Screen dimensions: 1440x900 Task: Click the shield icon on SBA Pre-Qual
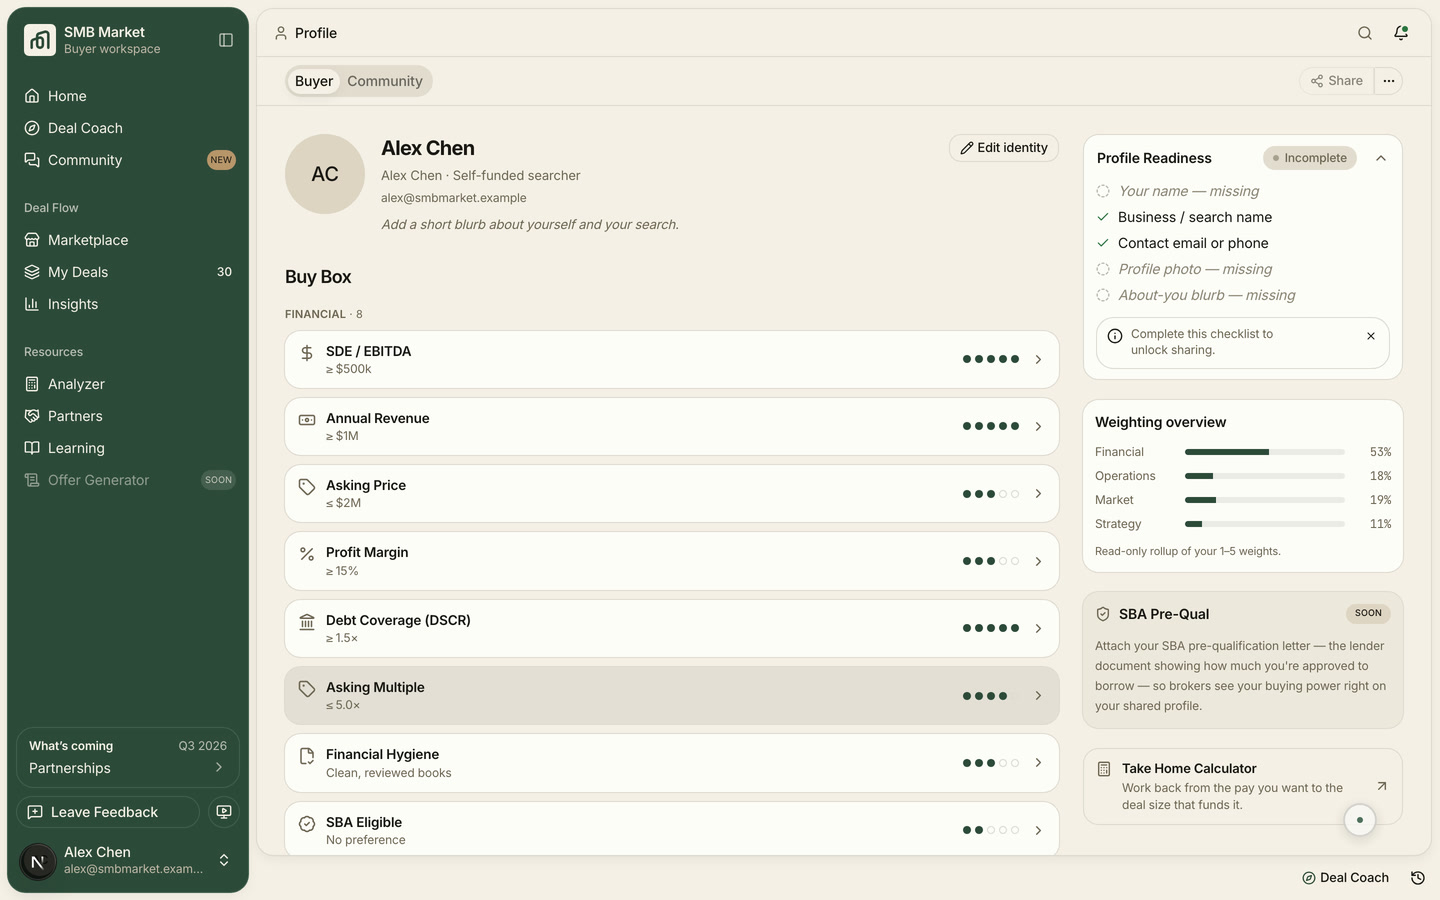(1103, 614)
